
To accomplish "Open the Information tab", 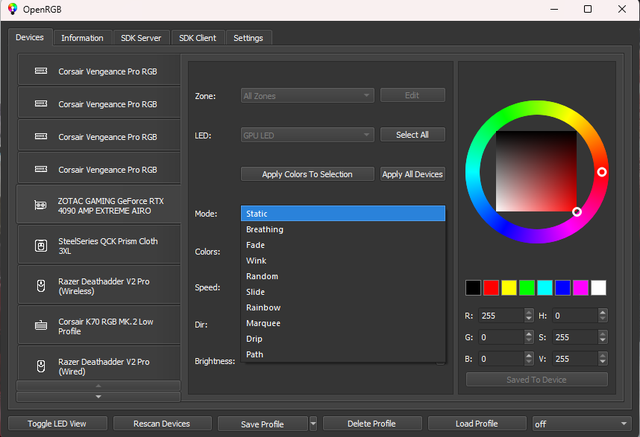I will [82, 38].
